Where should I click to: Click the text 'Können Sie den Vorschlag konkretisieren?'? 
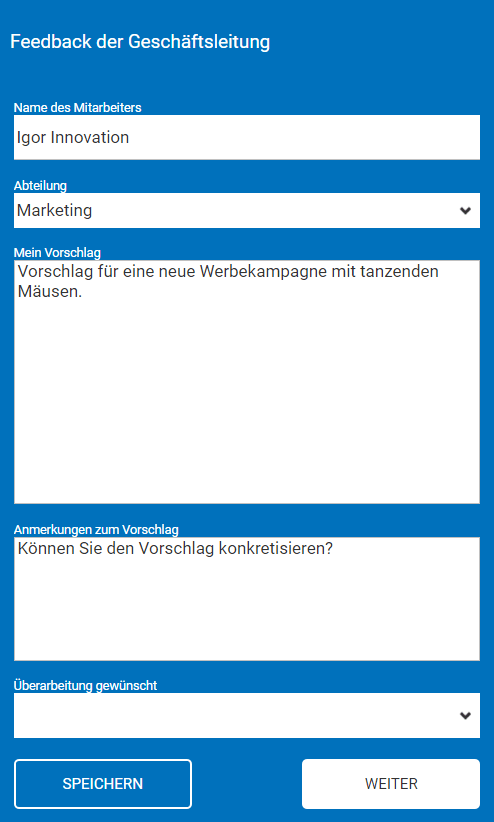[175, 548]
